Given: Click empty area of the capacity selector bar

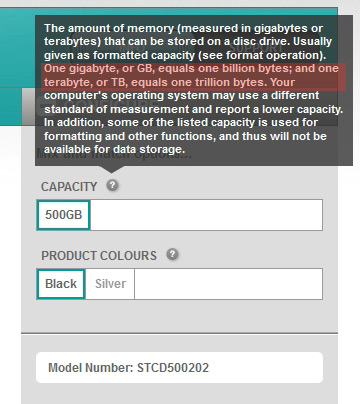Looking at the screenshot, I should 206,215.
